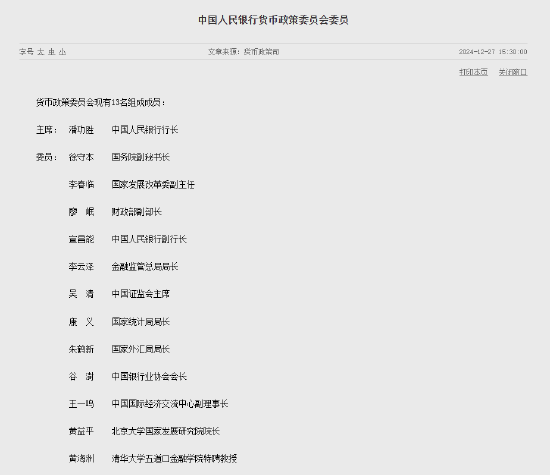Click the name 徐守本
This screenshot has height=475, width=550.
click(x=81, y=157)
